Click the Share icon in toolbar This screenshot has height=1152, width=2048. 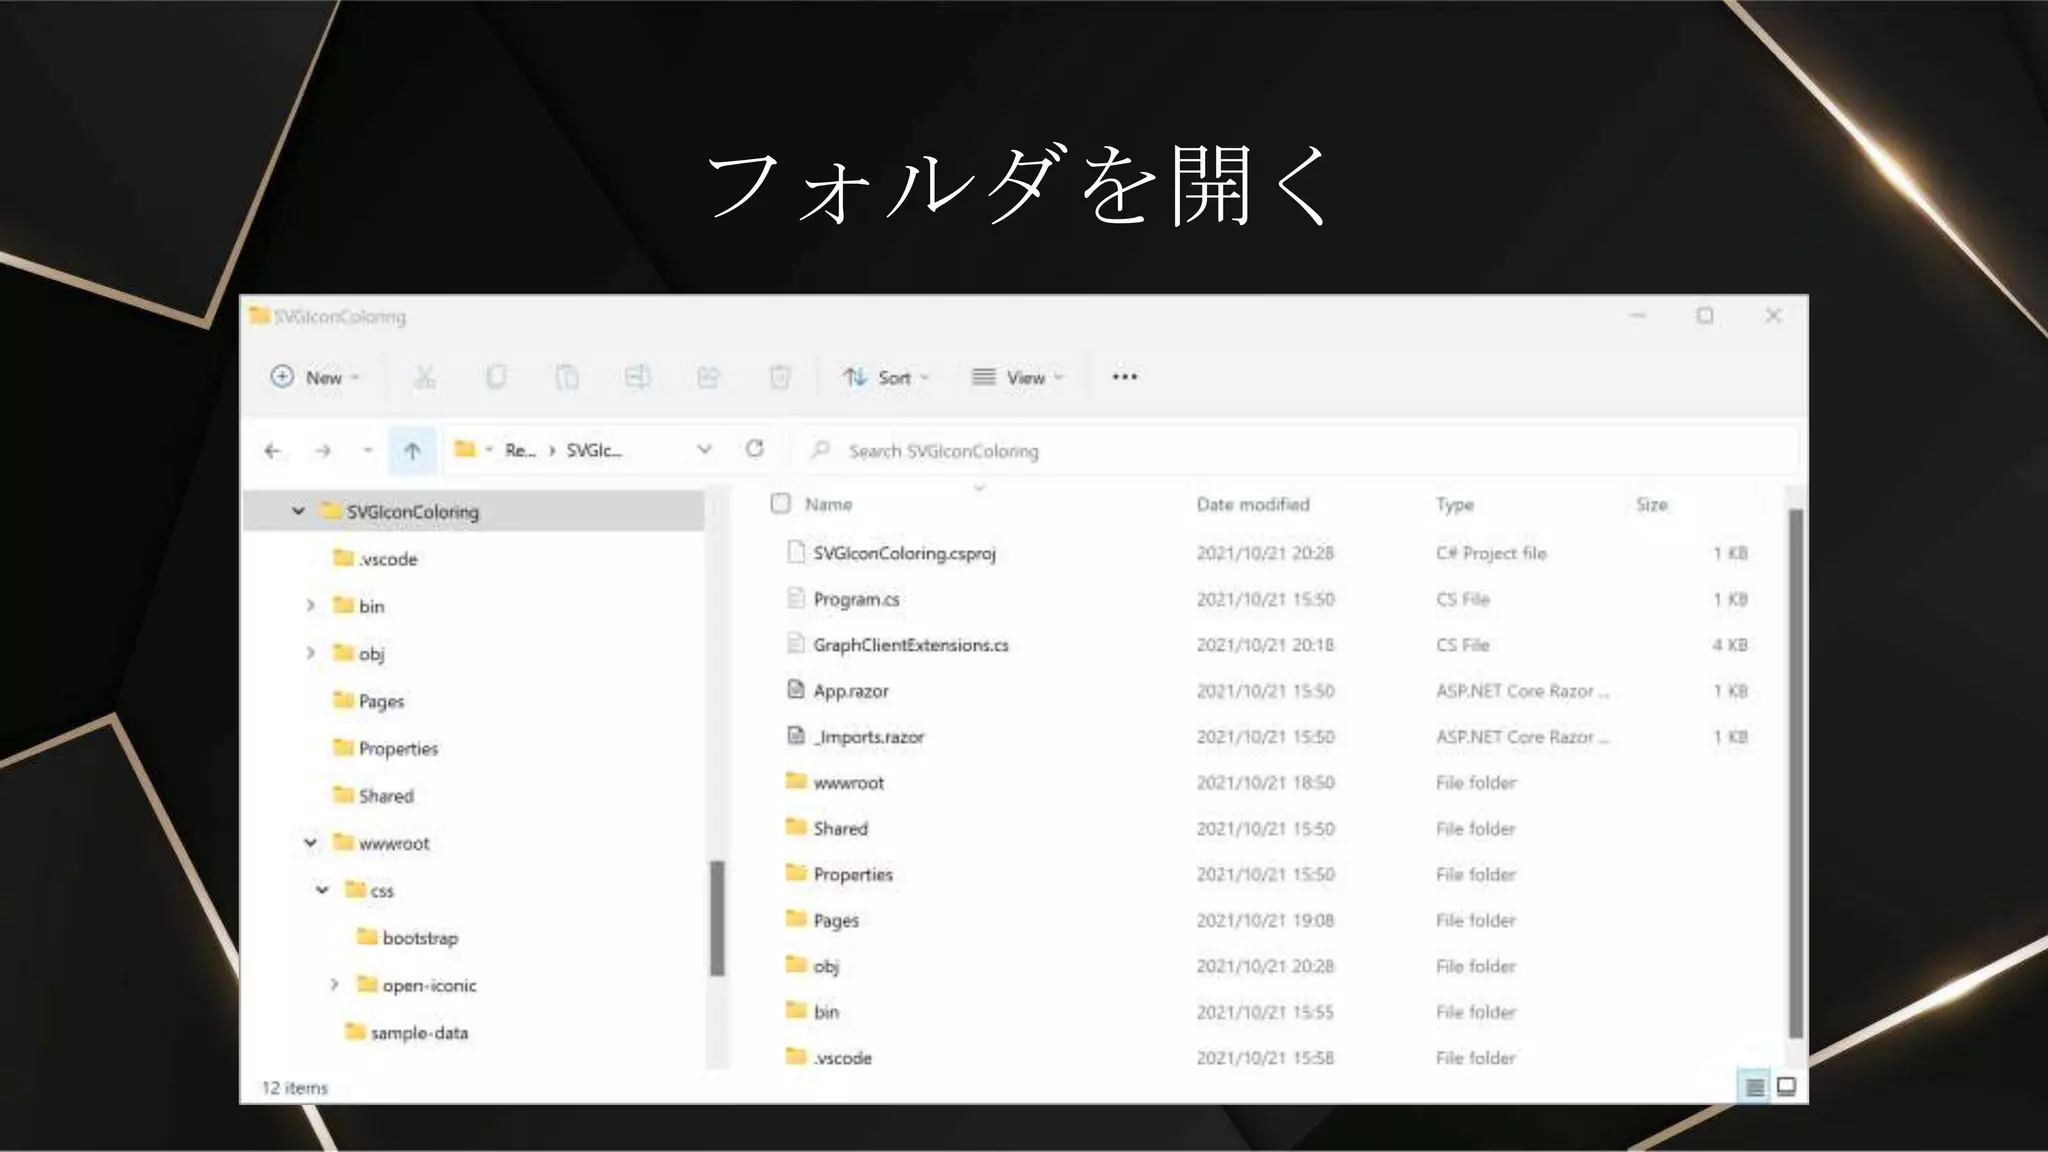click(x=709, y=377)
